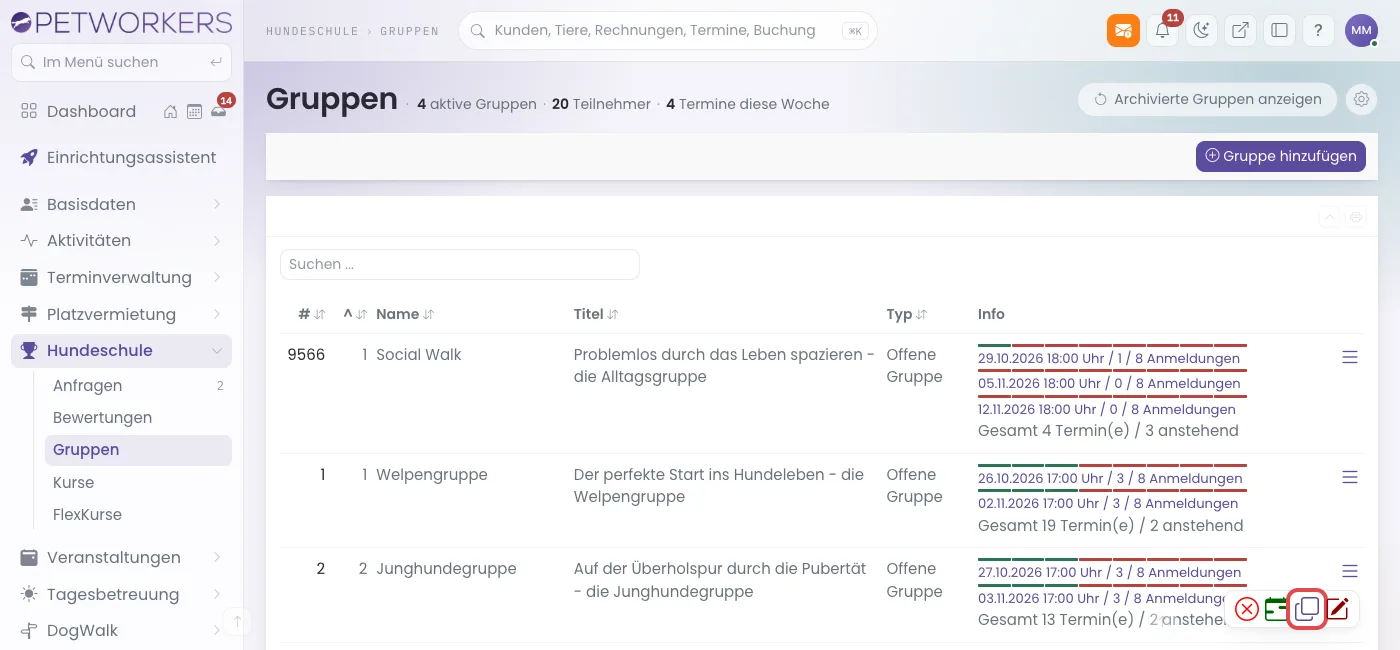This screenshot has height=650, width=1400.
Task: Click the 'Welpengruppe' name cell
Action: [432, 475]
